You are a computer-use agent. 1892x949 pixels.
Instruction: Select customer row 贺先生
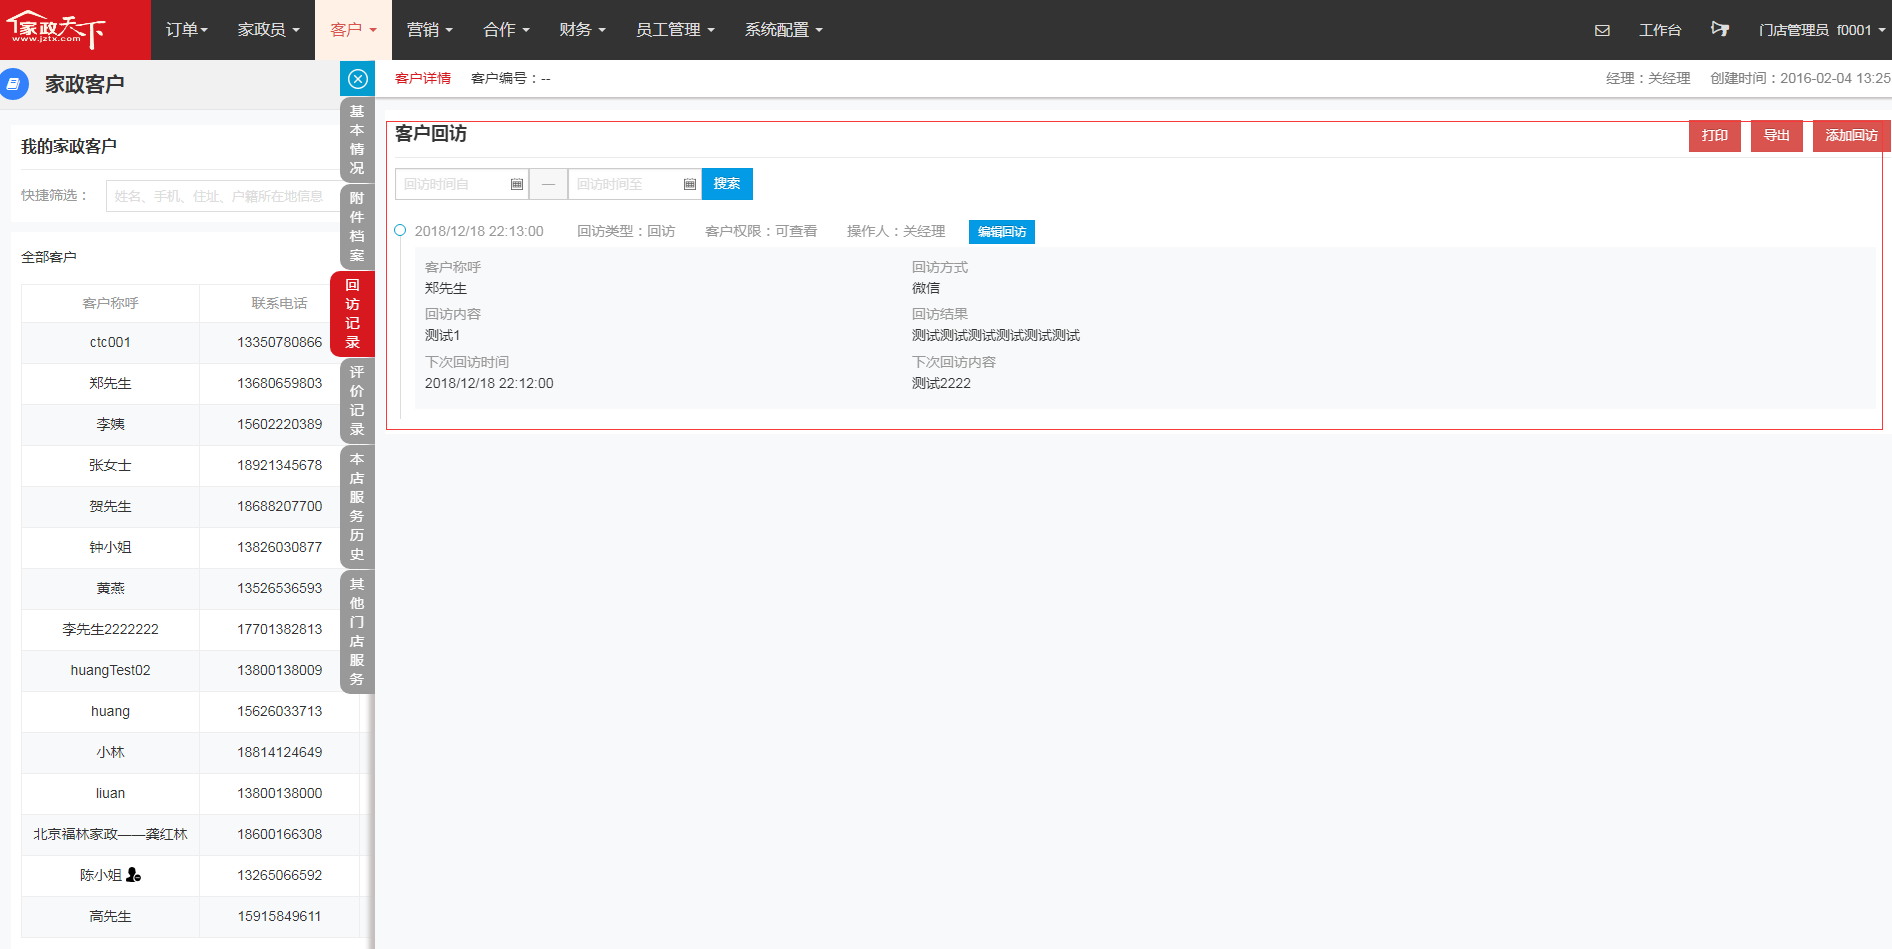pos(190,506)
